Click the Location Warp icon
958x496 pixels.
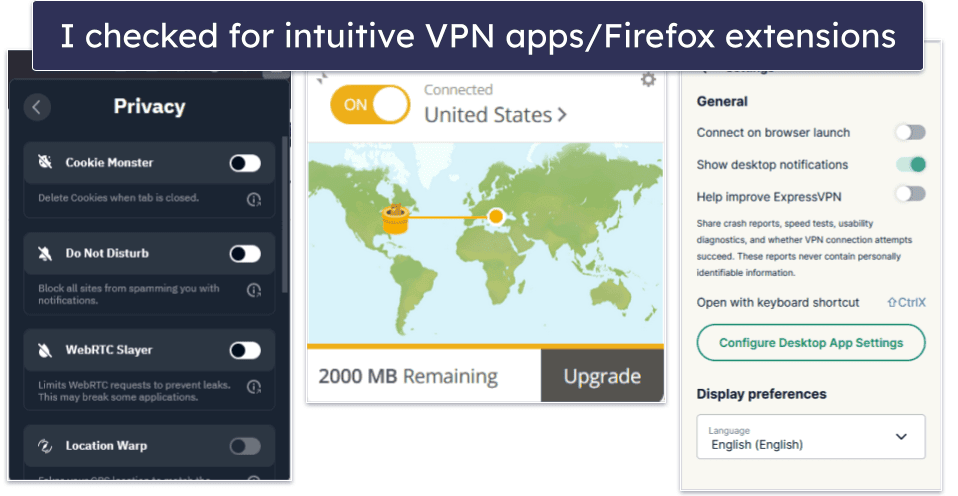45,446
